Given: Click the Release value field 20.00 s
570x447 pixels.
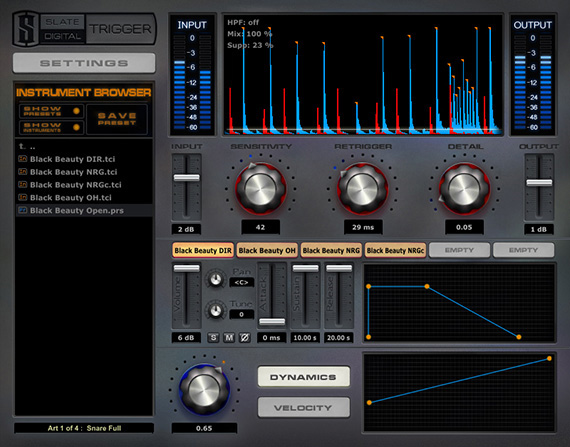Looking at the screenshot, I should point(338,338).
